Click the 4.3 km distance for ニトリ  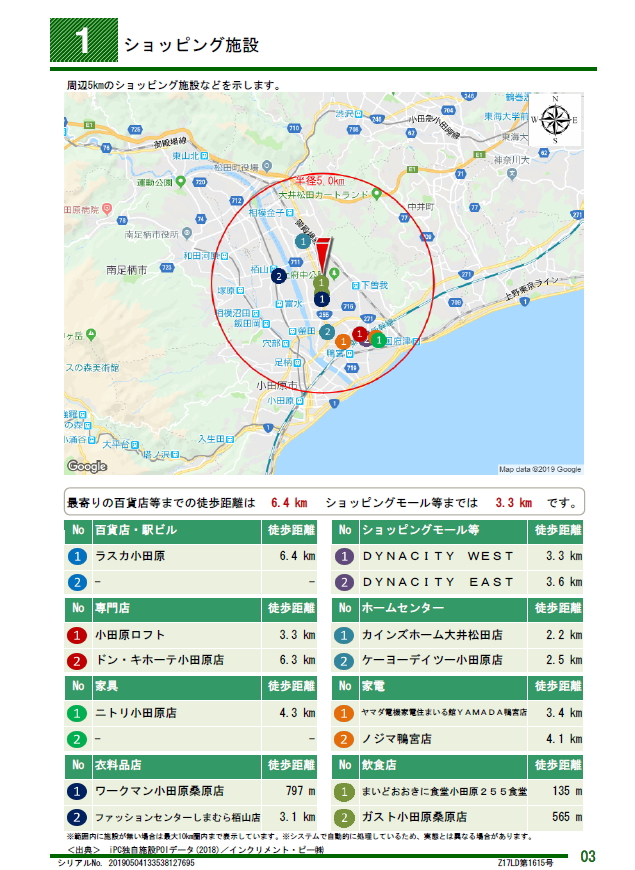click(298, 713)
